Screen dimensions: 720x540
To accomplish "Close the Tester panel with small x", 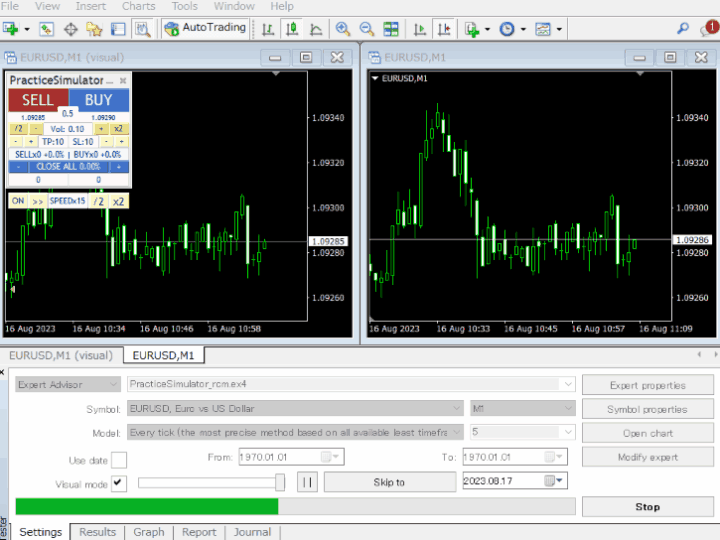I will coord(2,372).
